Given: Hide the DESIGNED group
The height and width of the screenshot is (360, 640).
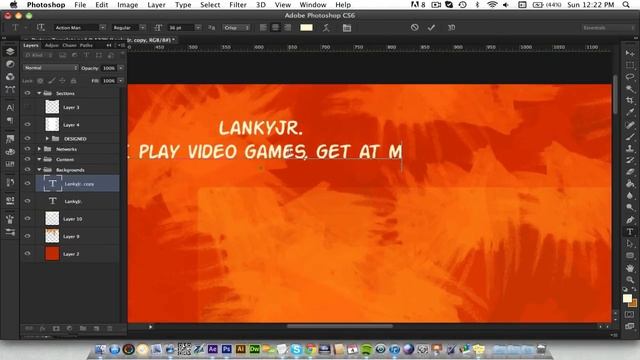Looking at the screenshot, I should coord(27,138).
